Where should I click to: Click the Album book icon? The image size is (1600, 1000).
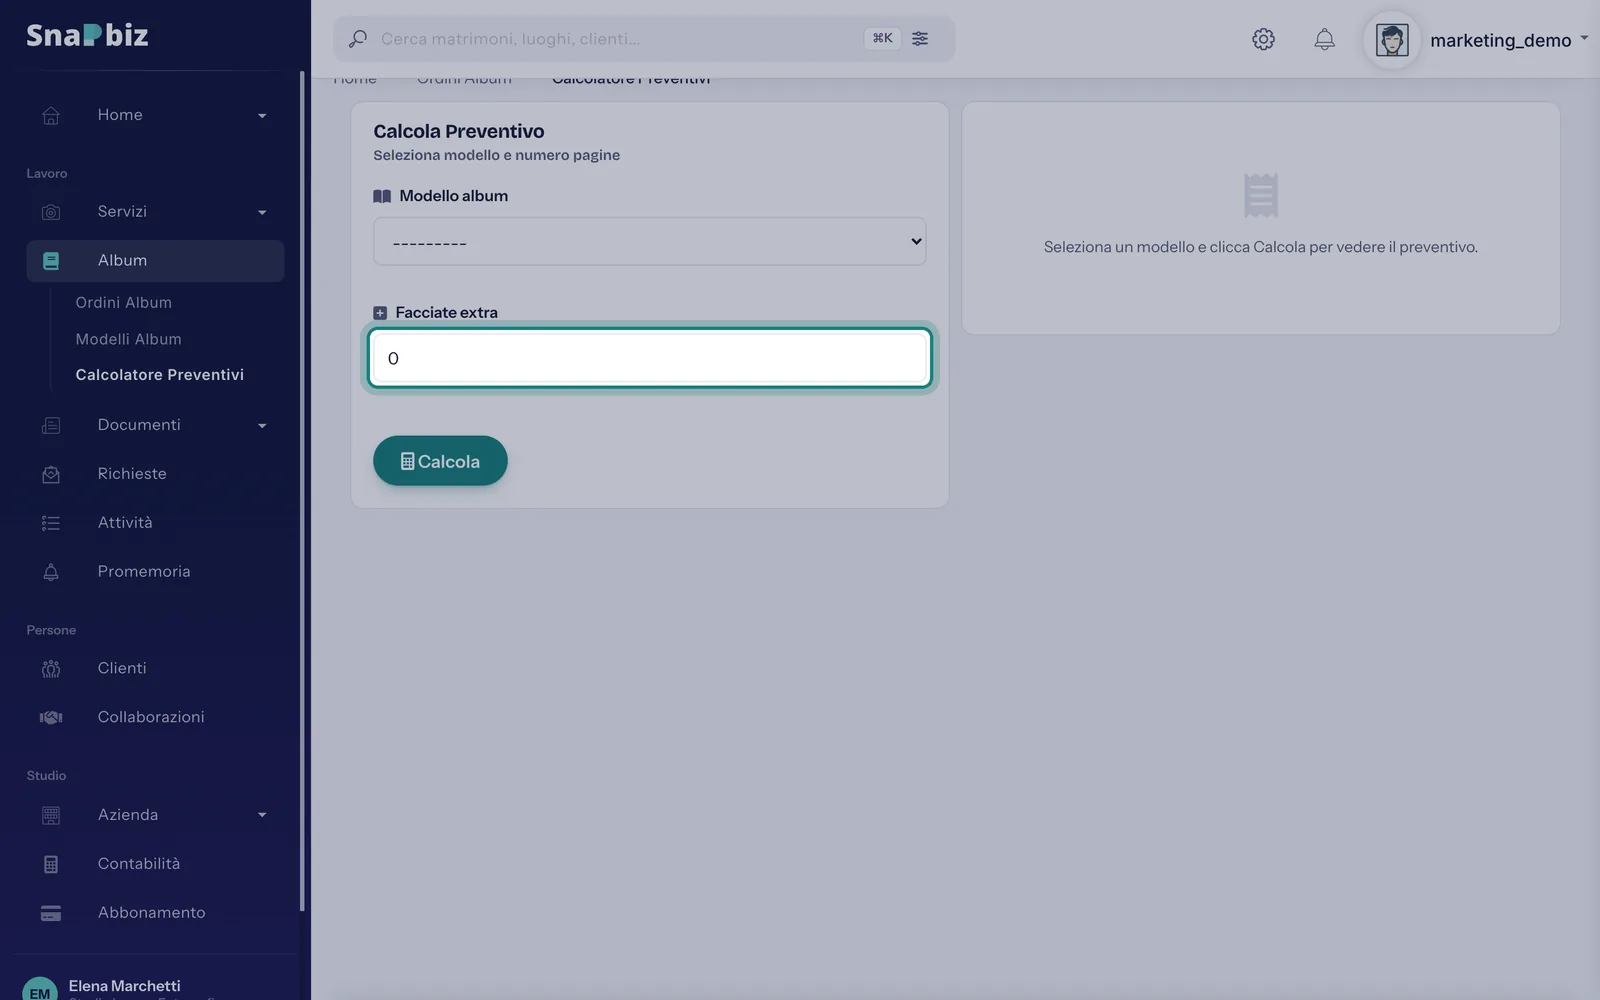click(x=51, y=261)
